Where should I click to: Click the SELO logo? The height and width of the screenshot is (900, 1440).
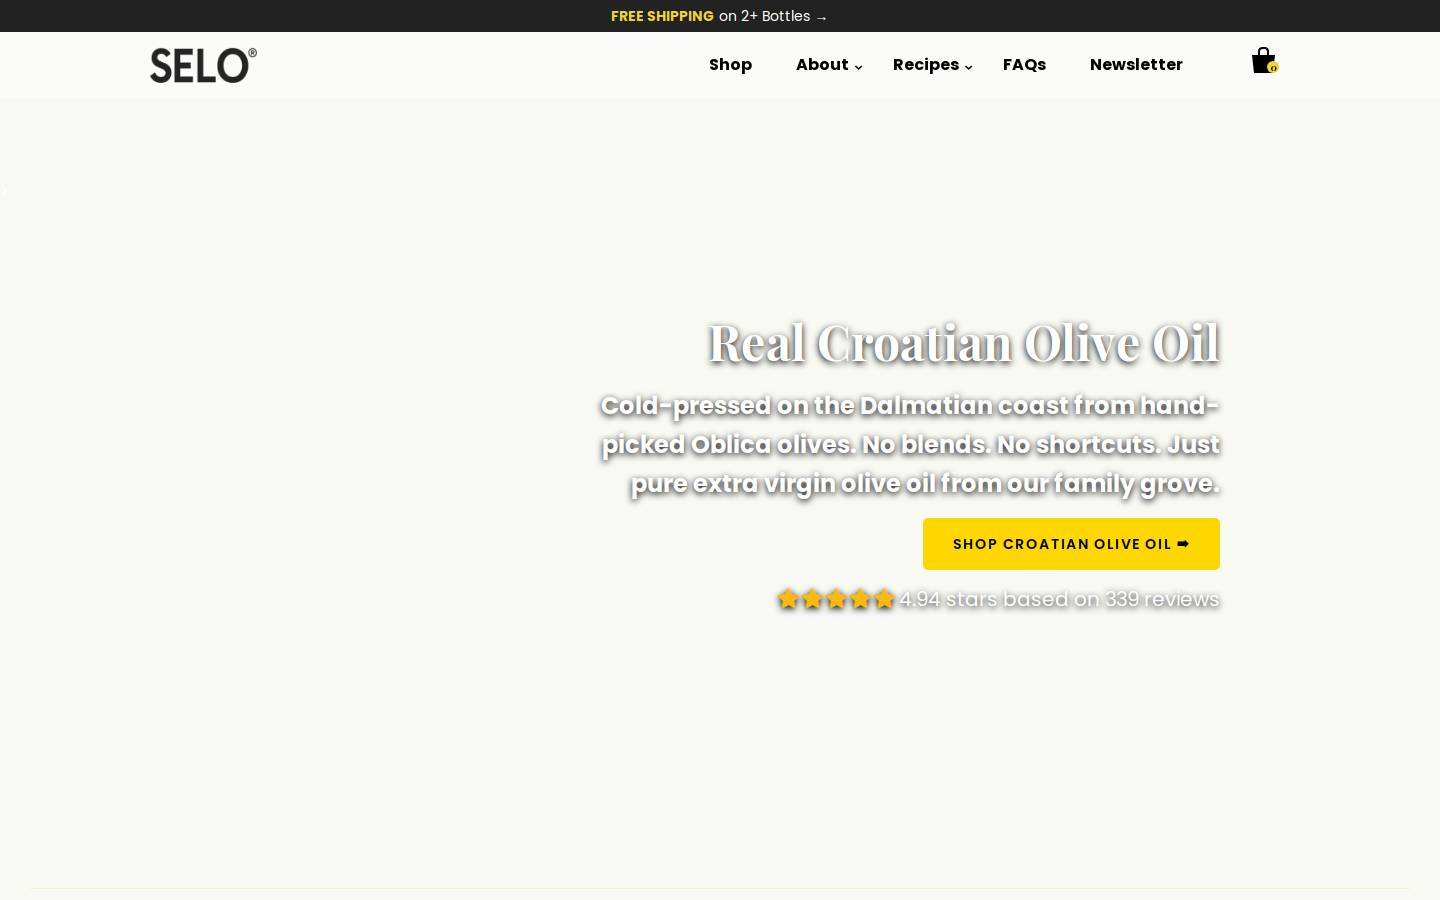coord(203,65)
